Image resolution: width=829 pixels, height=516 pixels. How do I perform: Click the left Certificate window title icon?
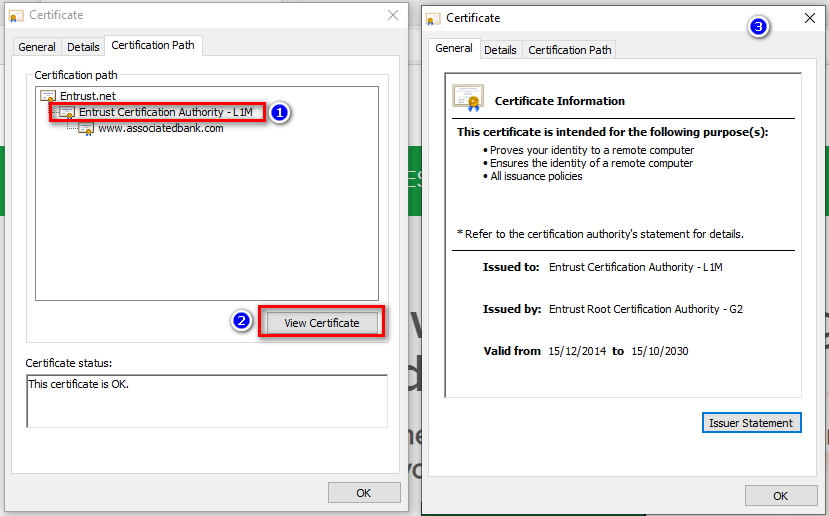click(16, 16)
